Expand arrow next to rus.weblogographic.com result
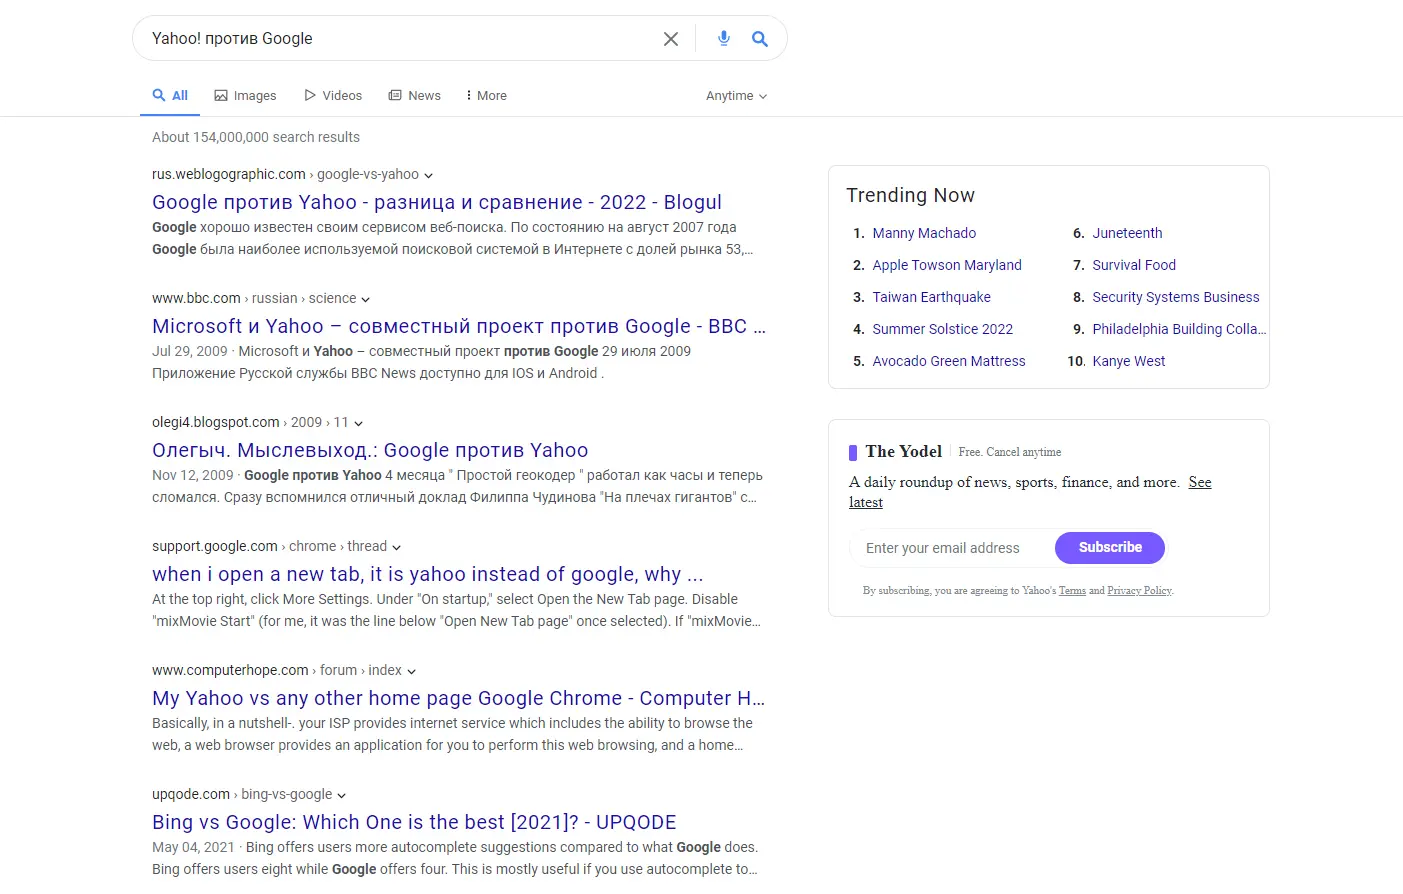1403x894 pixels. pos(428,175)
